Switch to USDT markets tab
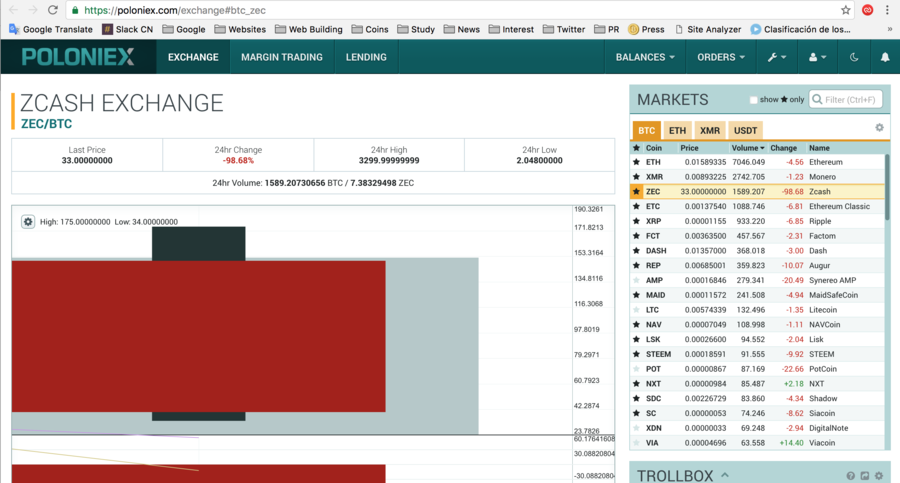The height and width of the screenshot is (483, 900). (745, 130)
